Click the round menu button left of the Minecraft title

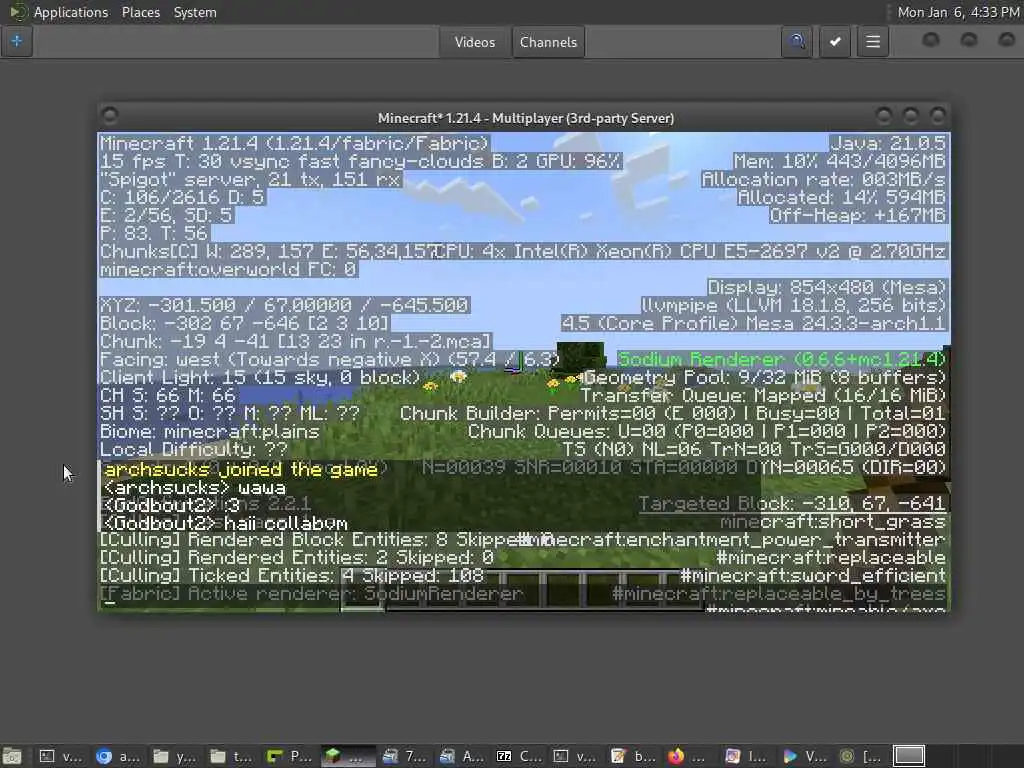110,116
